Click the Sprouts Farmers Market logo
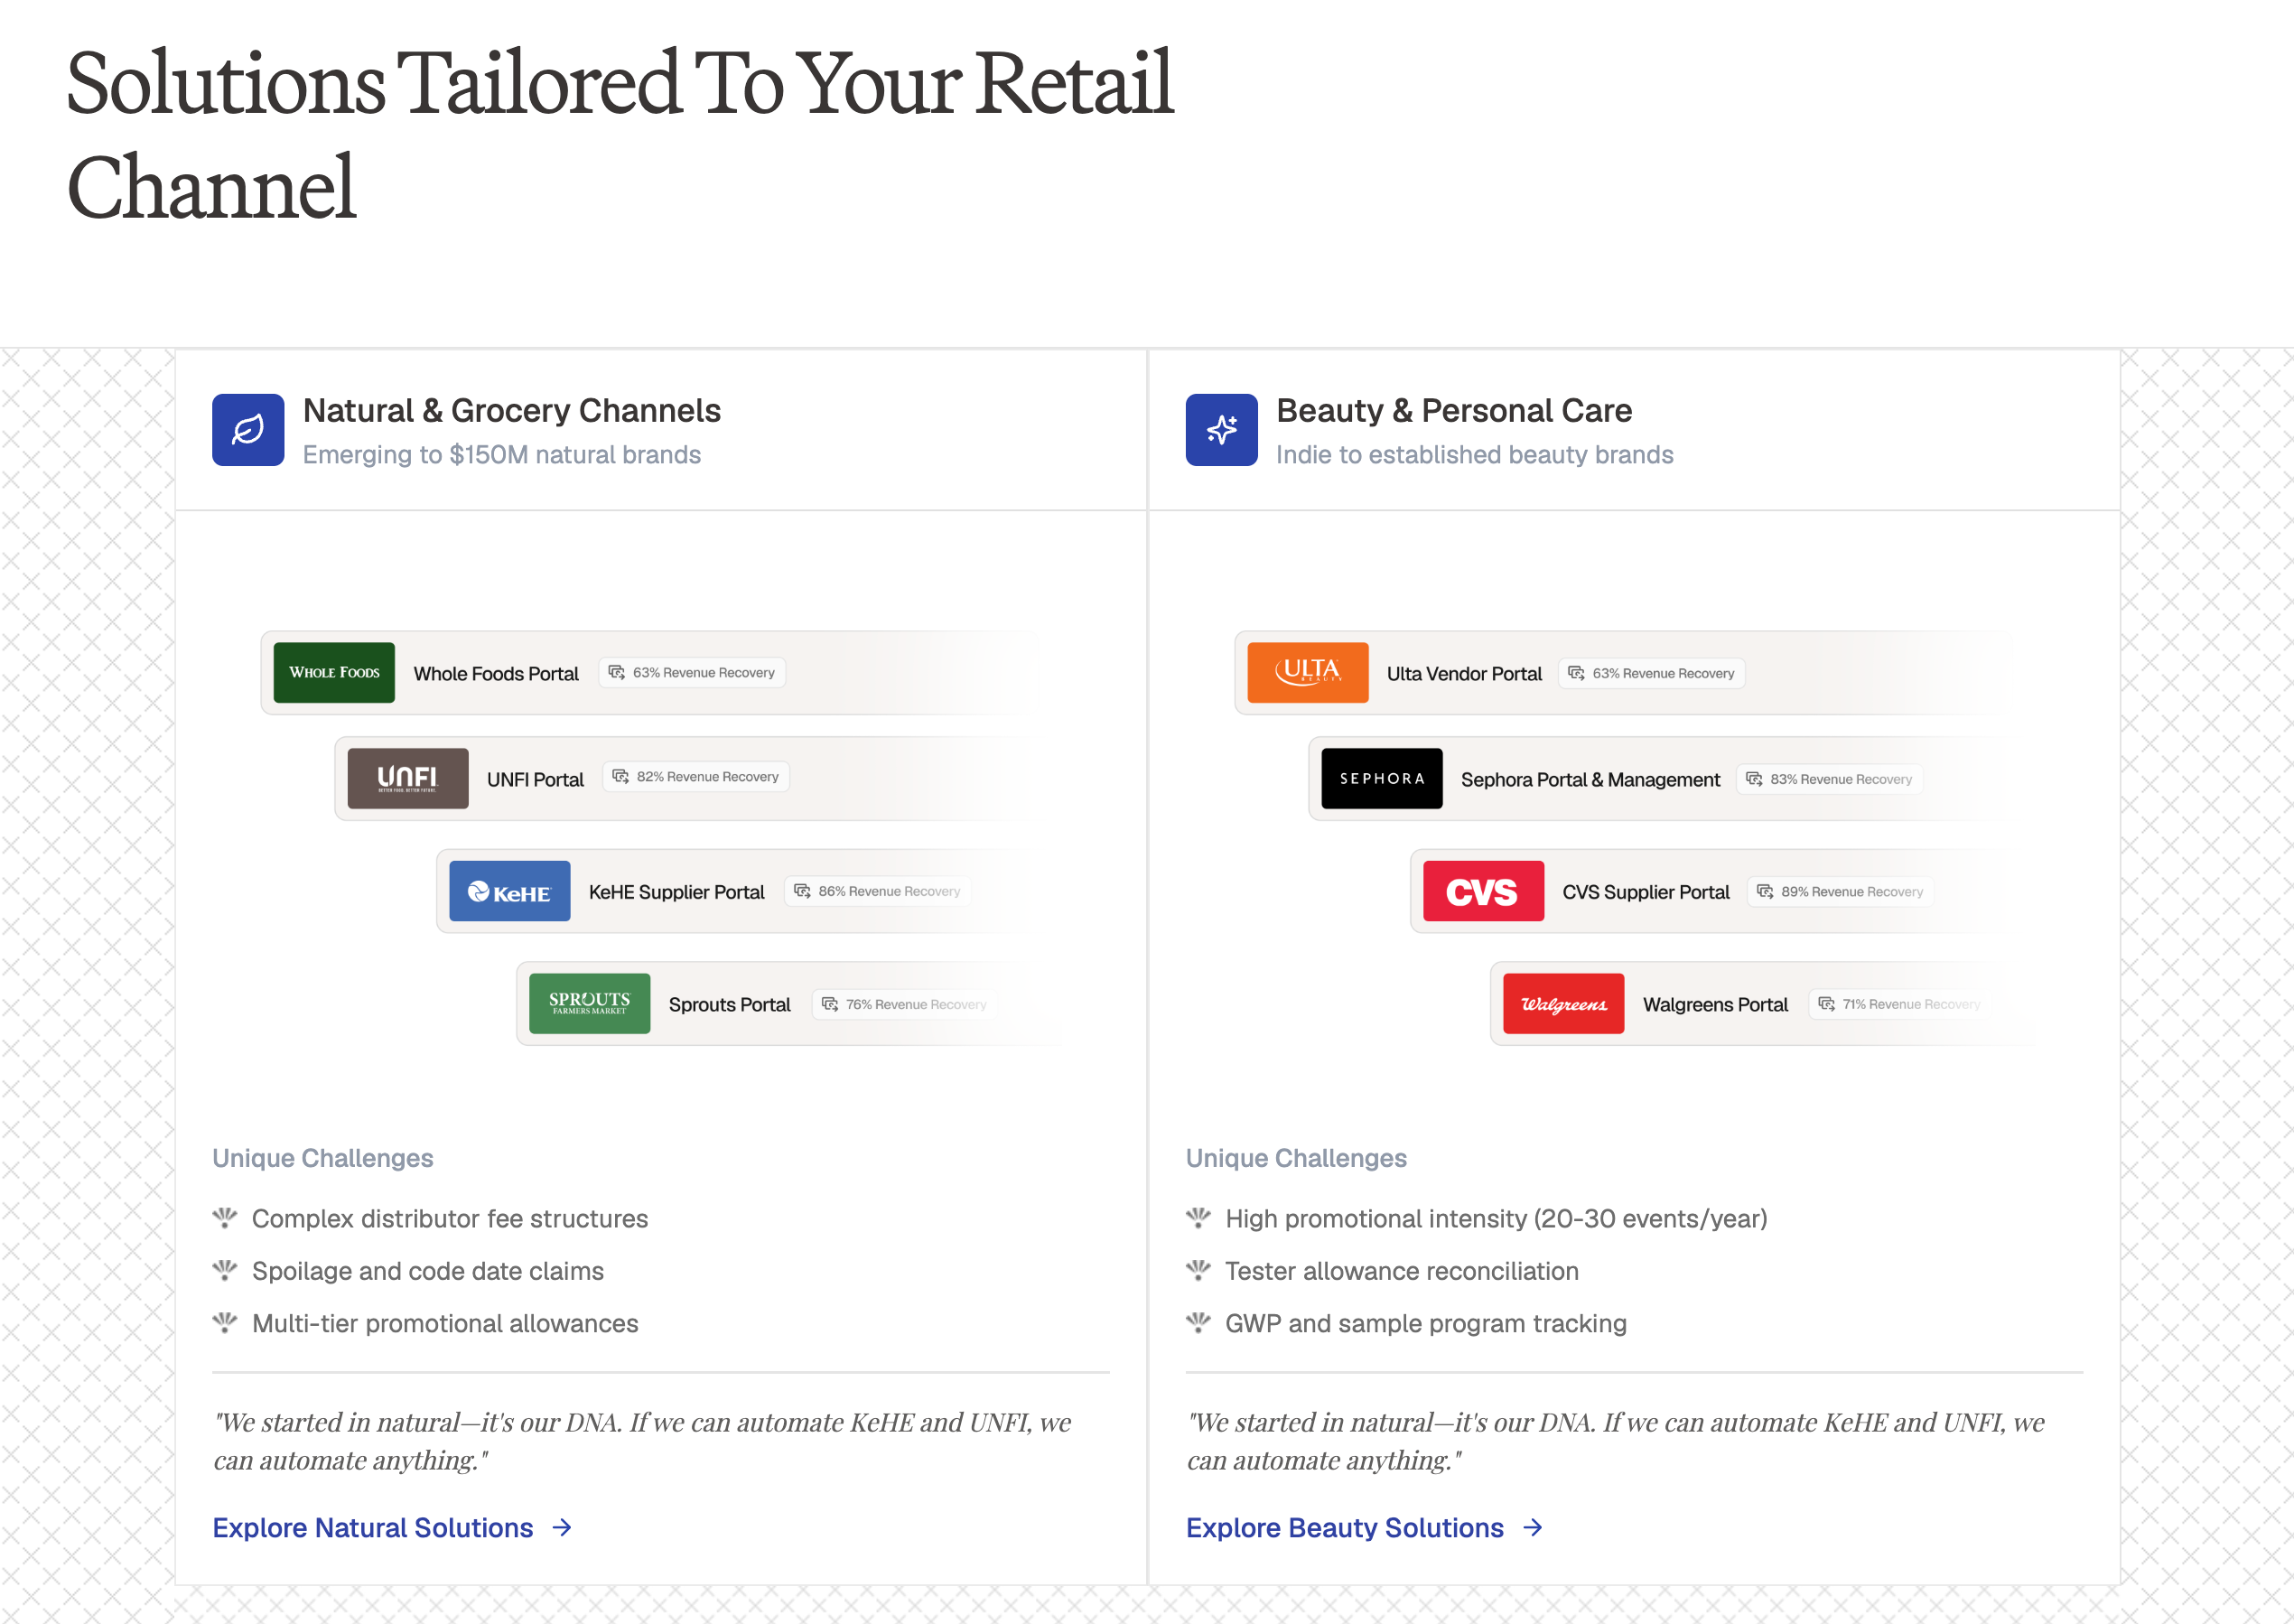 point(589,1003)
